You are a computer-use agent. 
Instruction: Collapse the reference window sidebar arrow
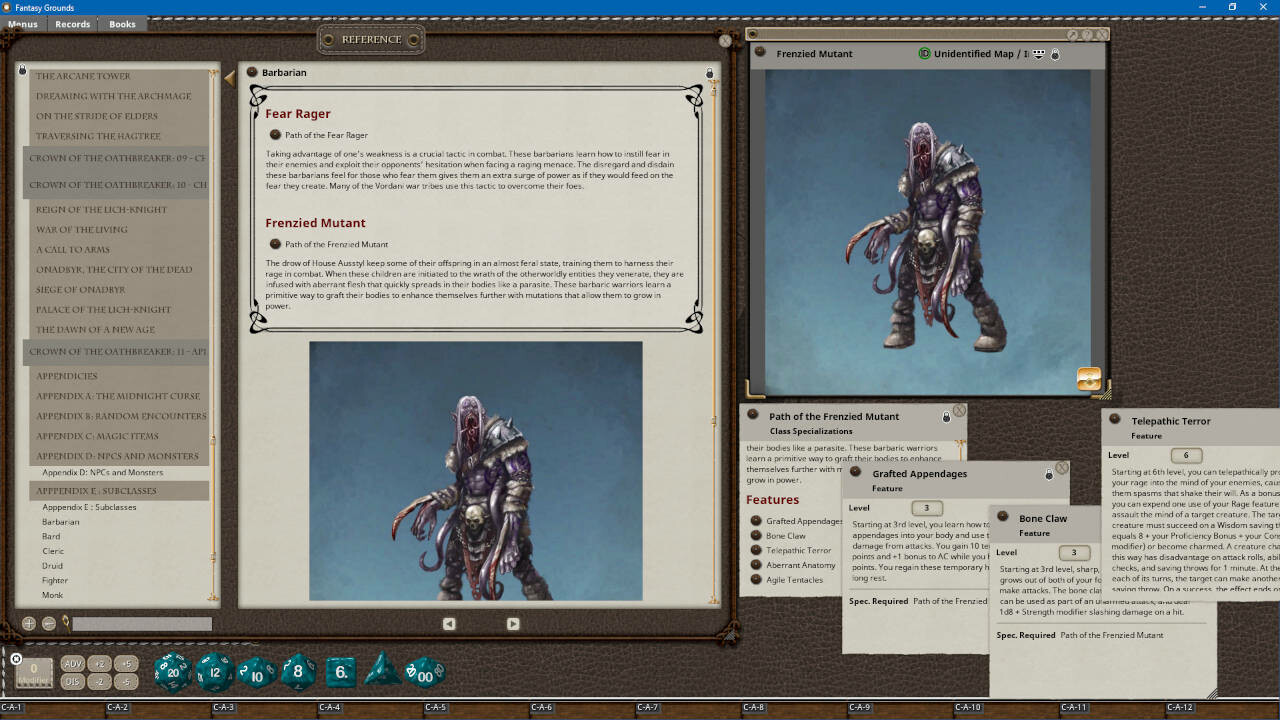tap(231, 77)
